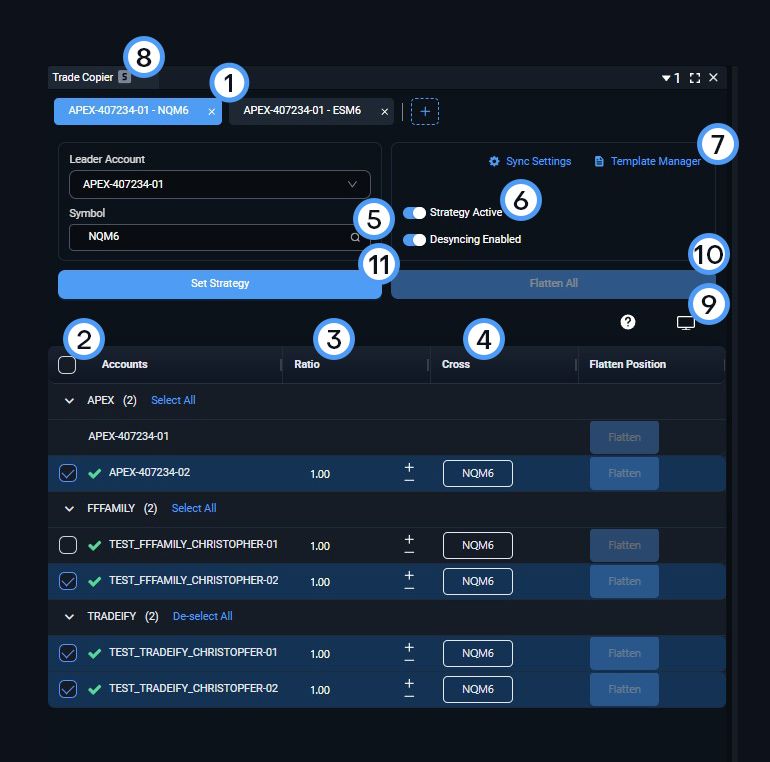Viewport: 770px width, 762px height.
Task: Click fullscreen expand icon in title bar
Action: pos(695,78)
